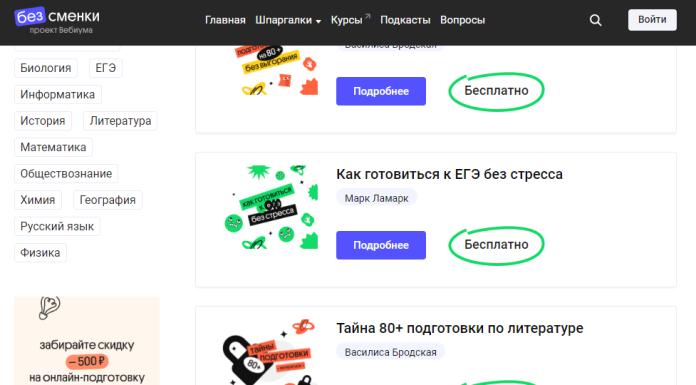Filter by the Физика tag
696x385 pixels.
tap(40, 253)
